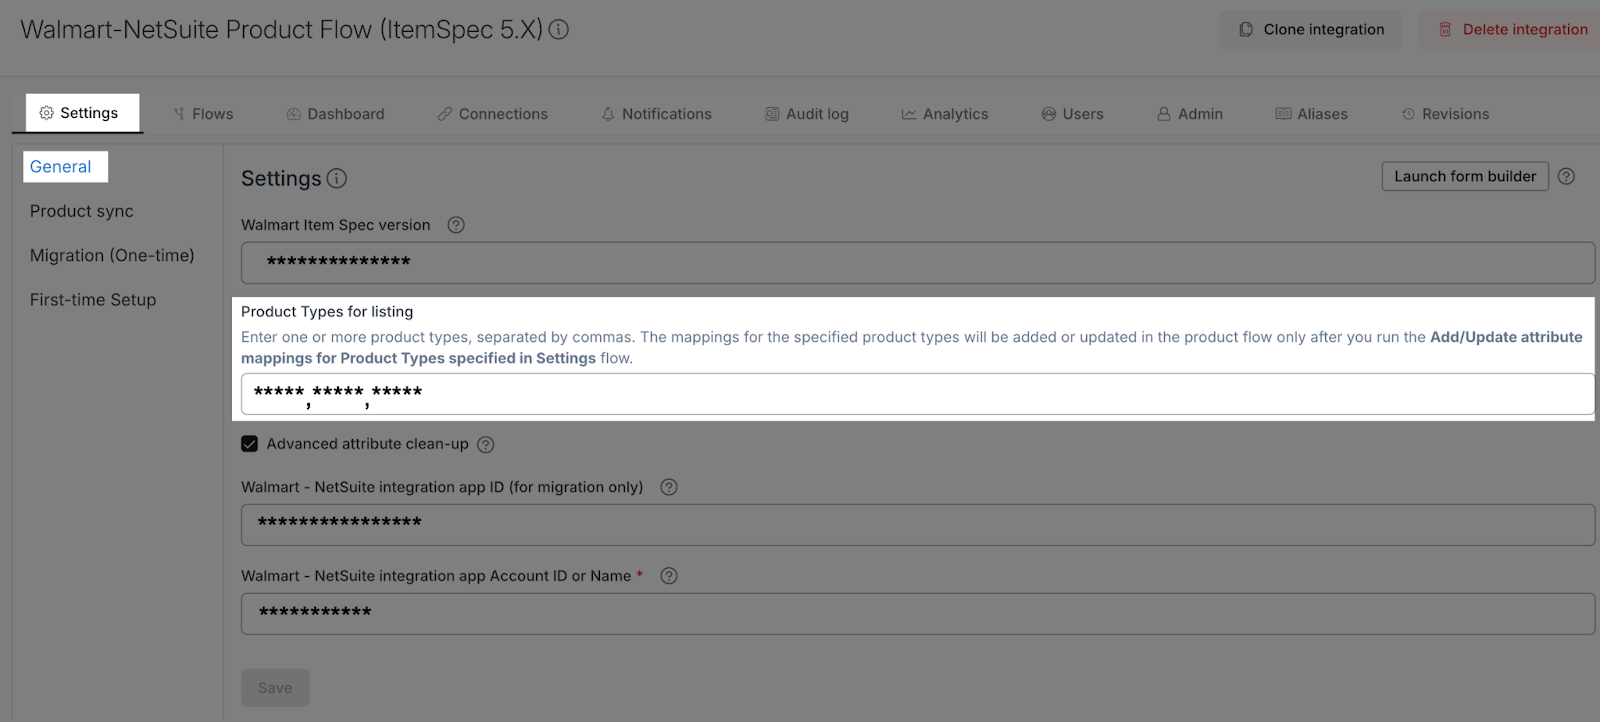Select Product sync in the sidebar
The height and width of the screenshot is (722, 1600).
[82, 211]
